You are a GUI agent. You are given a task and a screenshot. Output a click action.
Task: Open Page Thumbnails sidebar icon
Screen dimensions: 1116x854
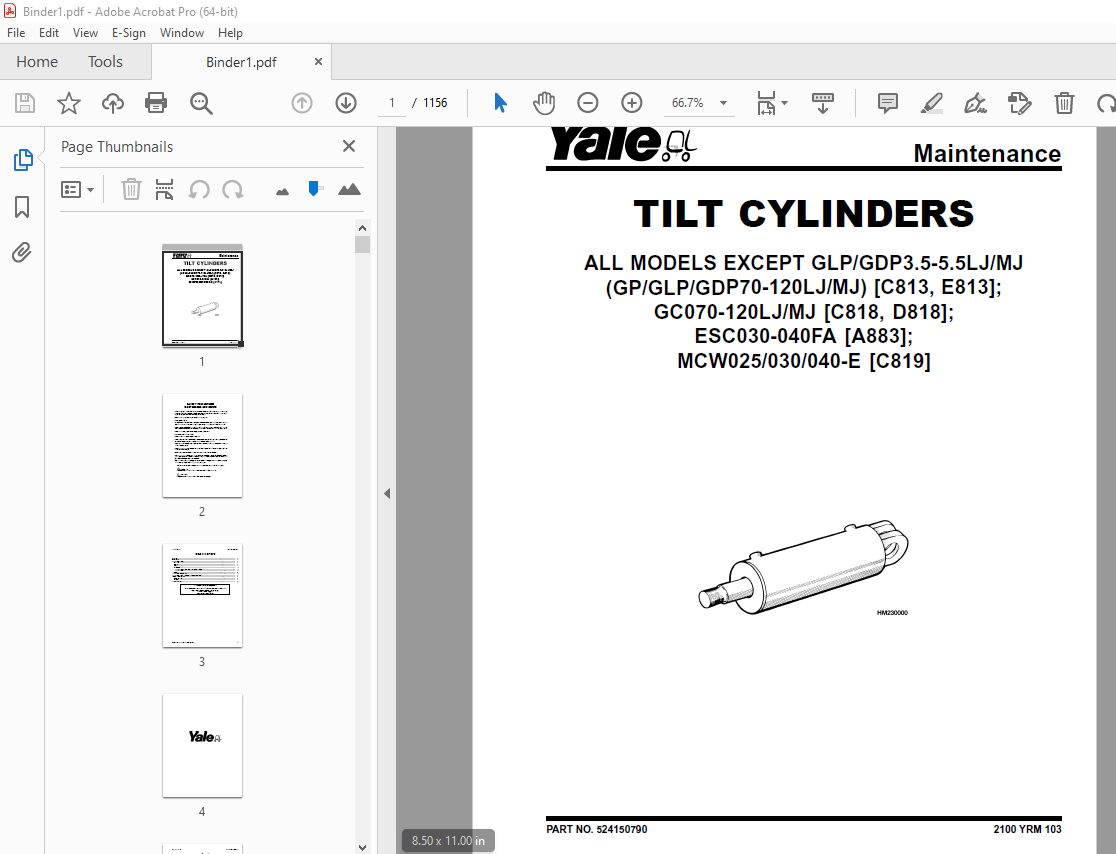pos(23,160)
